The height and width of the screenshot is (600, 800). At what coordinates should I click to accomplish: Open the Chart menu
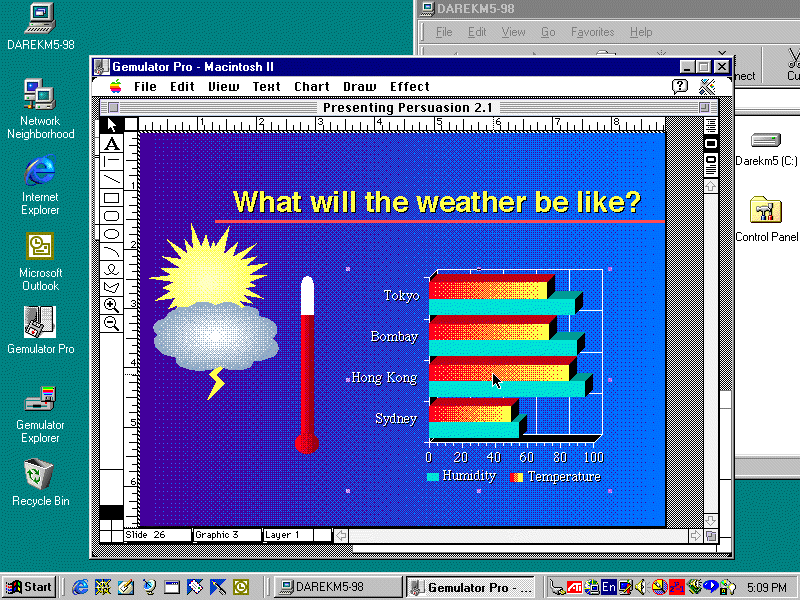pyautogui.click(x=312, y=87)
